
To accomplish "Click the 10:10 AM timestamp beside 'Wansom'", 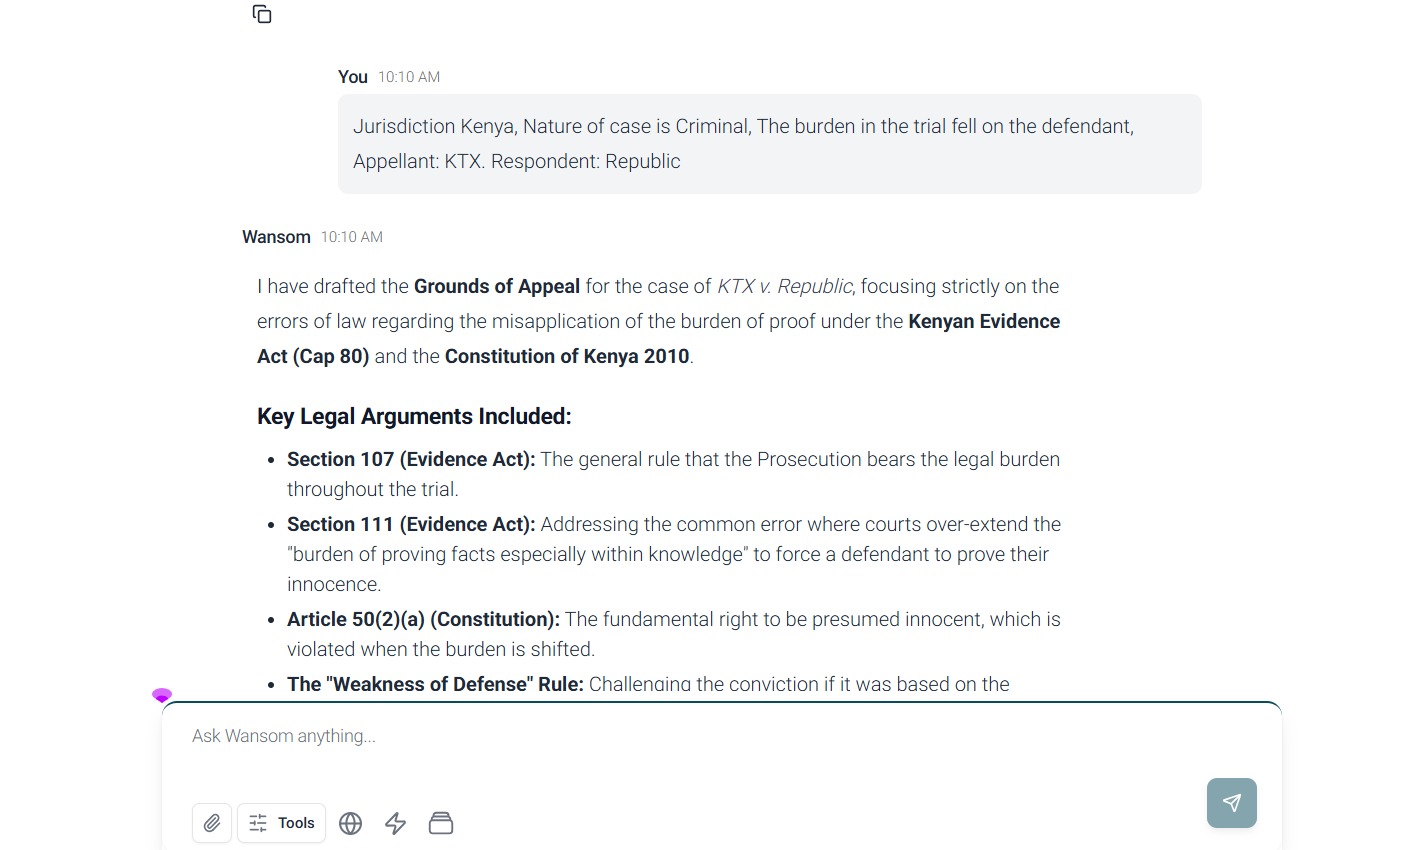I will [x=352, y=237].
